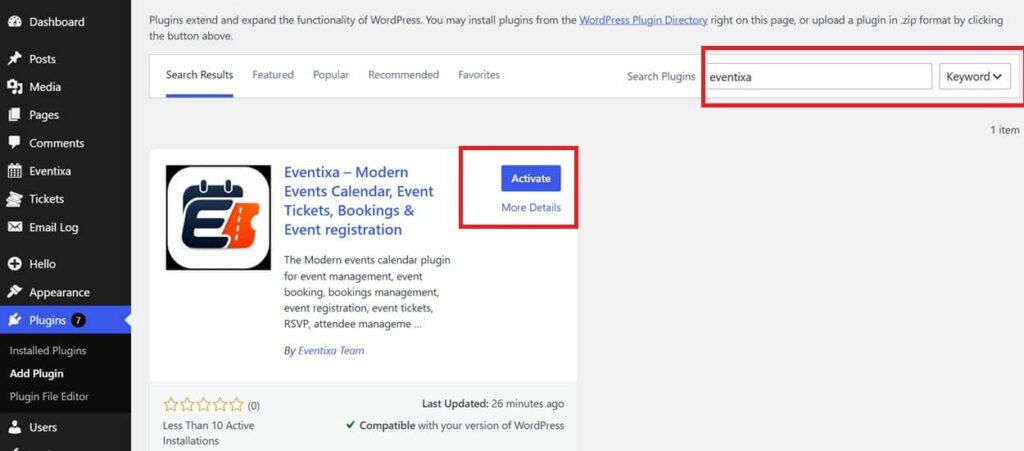Viewport: 1024px width, 451px height.
Task: Open More Details for Eventixa
Action: 531,208
